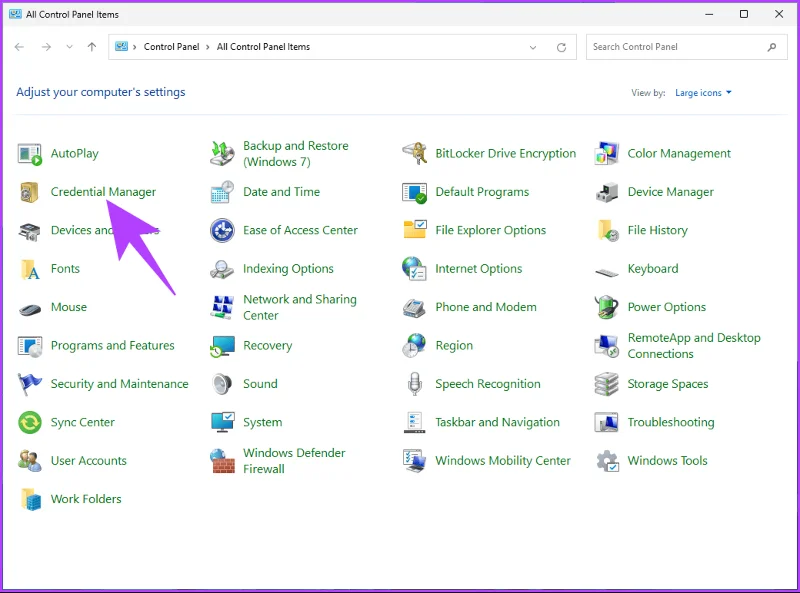Click the User Accounts icon
Image resolution: width=800 pixels, height=593 pixels.
(x=30, y=461)
